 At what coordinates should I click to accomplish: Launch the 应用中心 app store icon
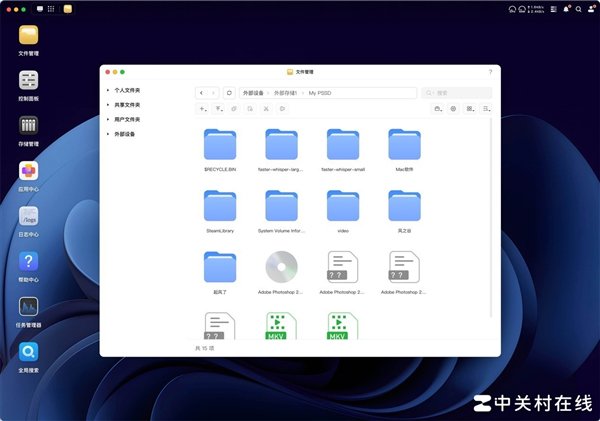28,171
